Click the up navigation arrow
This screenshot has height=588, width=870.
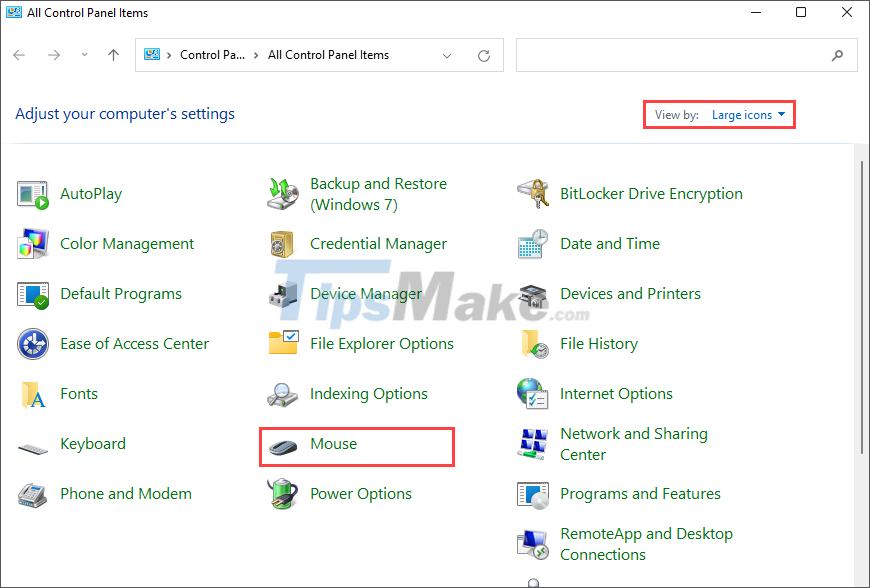point(112,55)
